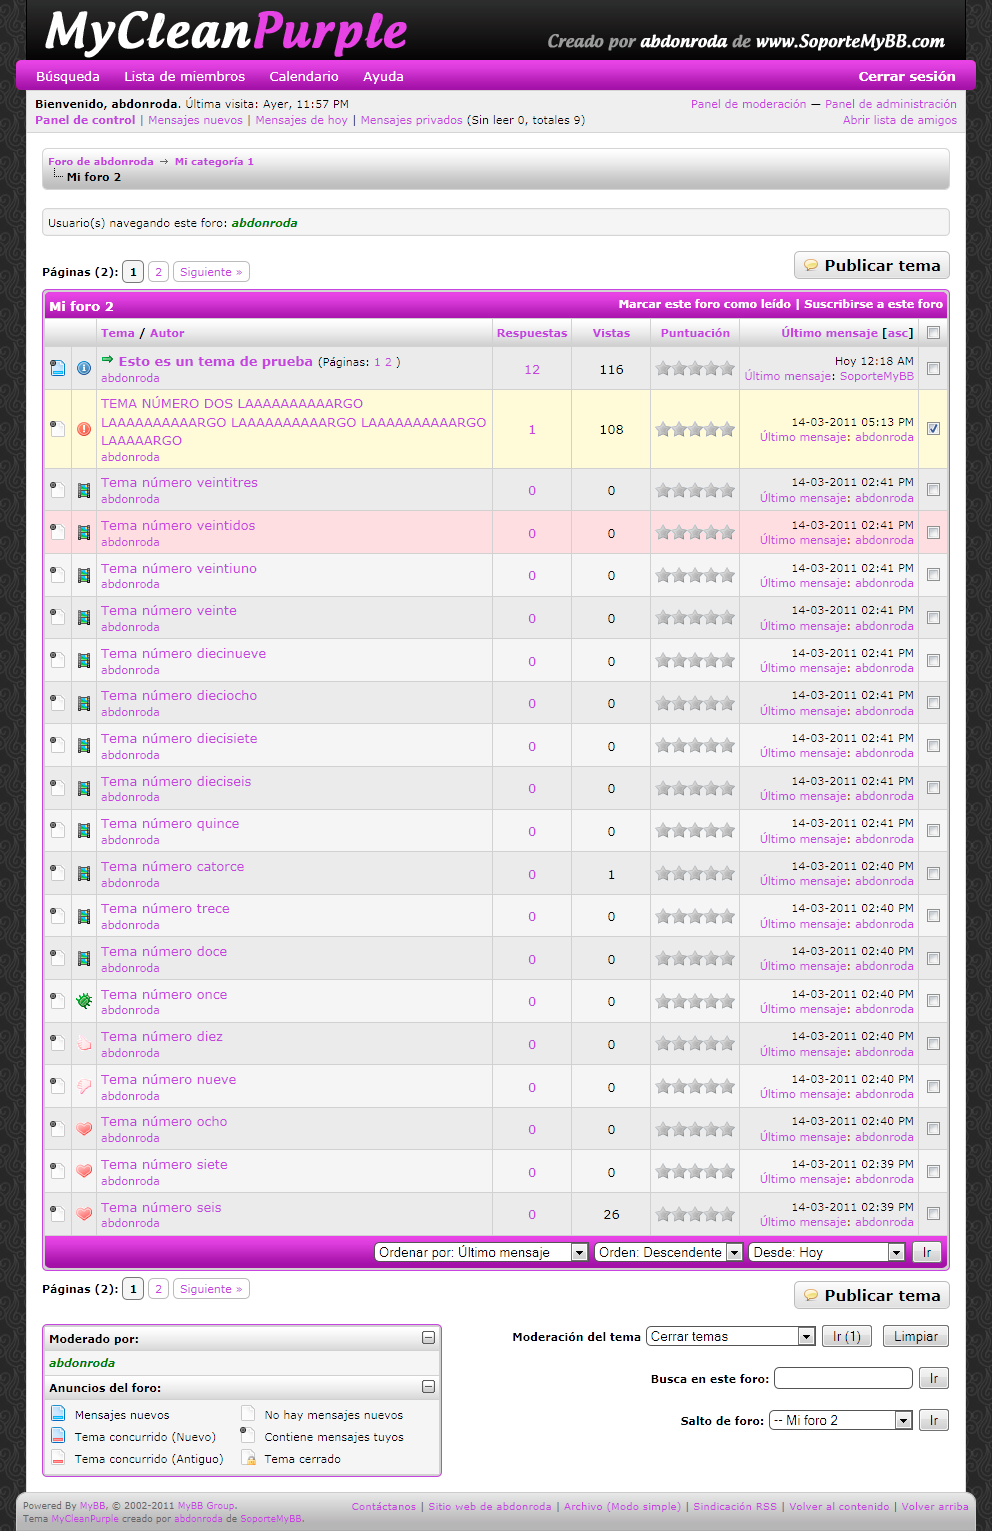Click the folder status icon in the 'Esto es un tema de prueba' row
This screenshot has width=992, height=1531.
click(x=58, y=368)
